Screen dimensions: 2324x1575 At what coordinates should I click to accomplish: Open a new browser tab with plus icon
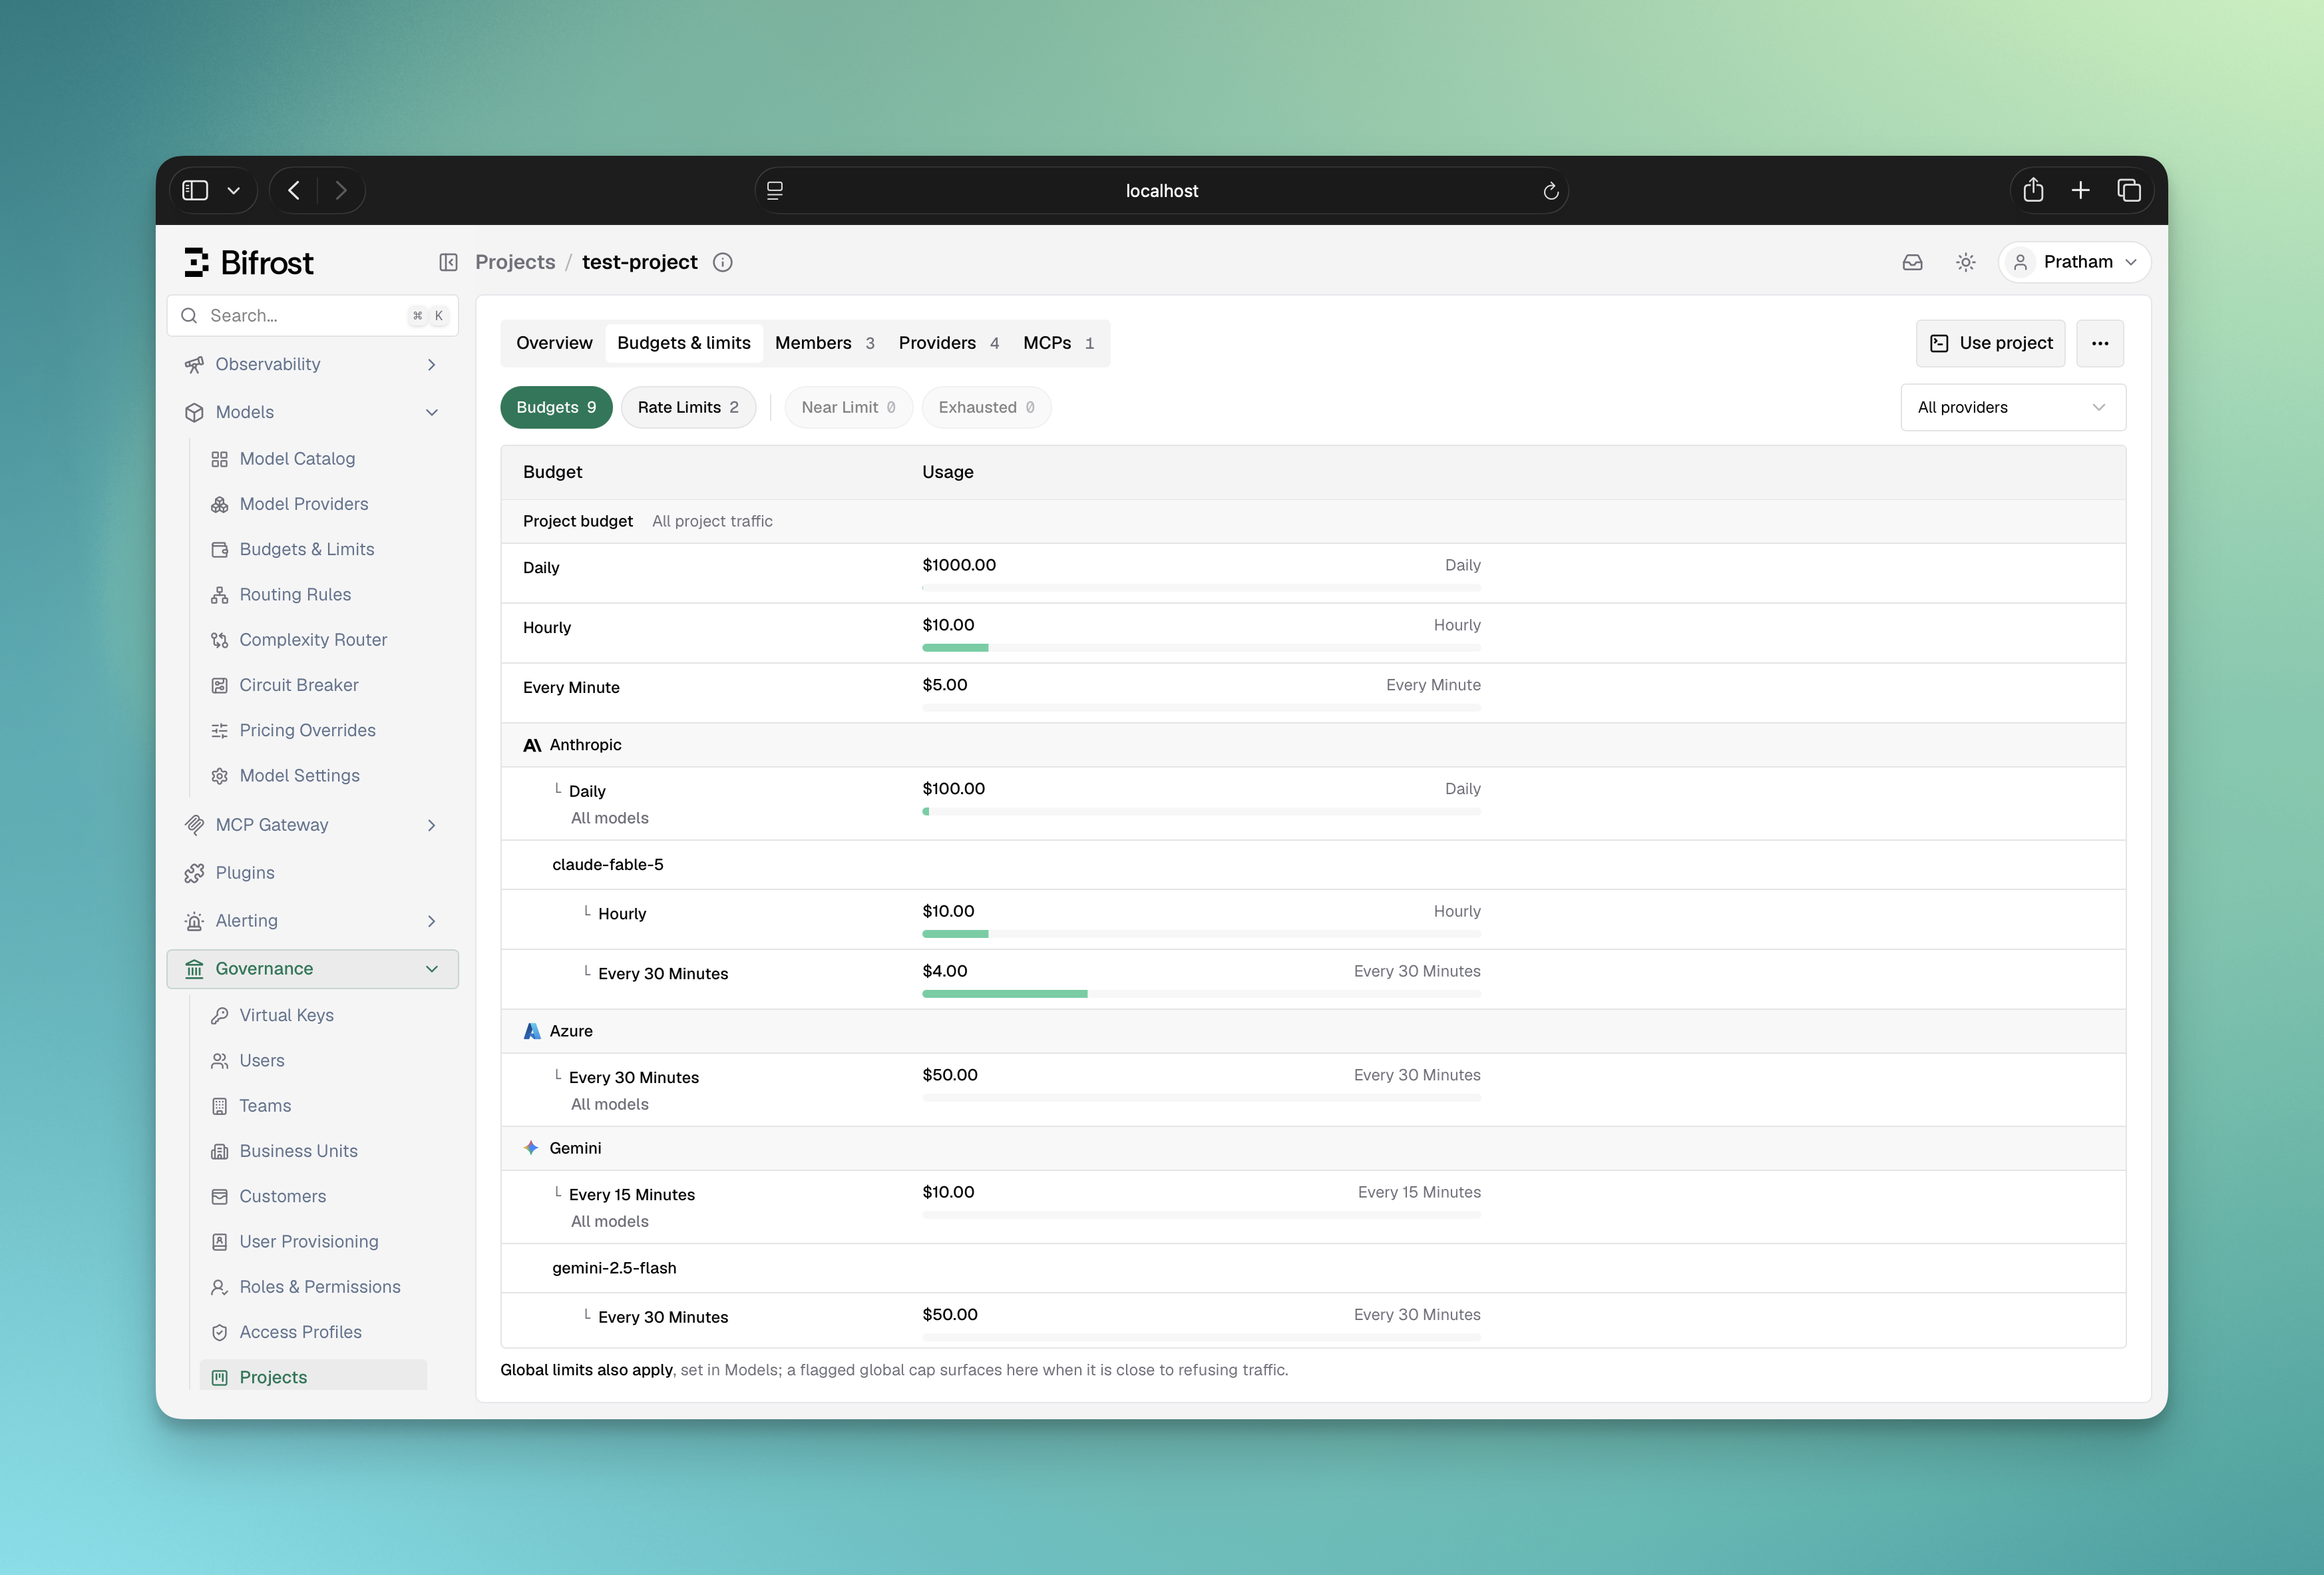2080,190
